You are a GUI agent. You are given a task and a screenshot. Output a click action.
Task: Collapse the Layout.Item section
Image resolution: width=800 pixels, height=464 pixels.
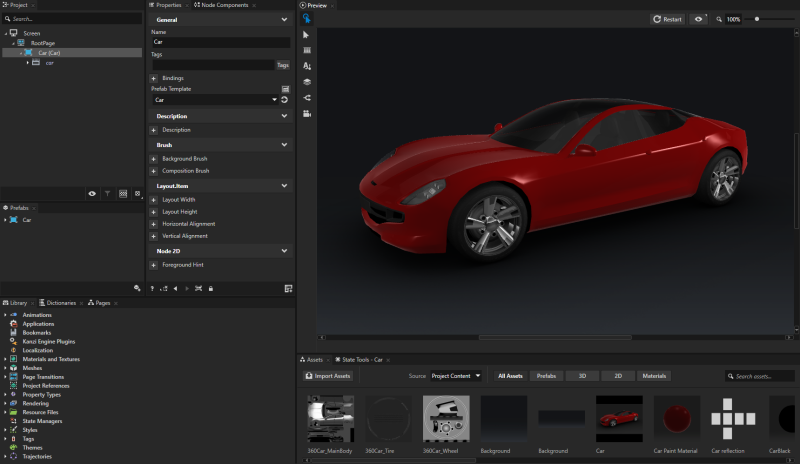(x=285, y=186)
